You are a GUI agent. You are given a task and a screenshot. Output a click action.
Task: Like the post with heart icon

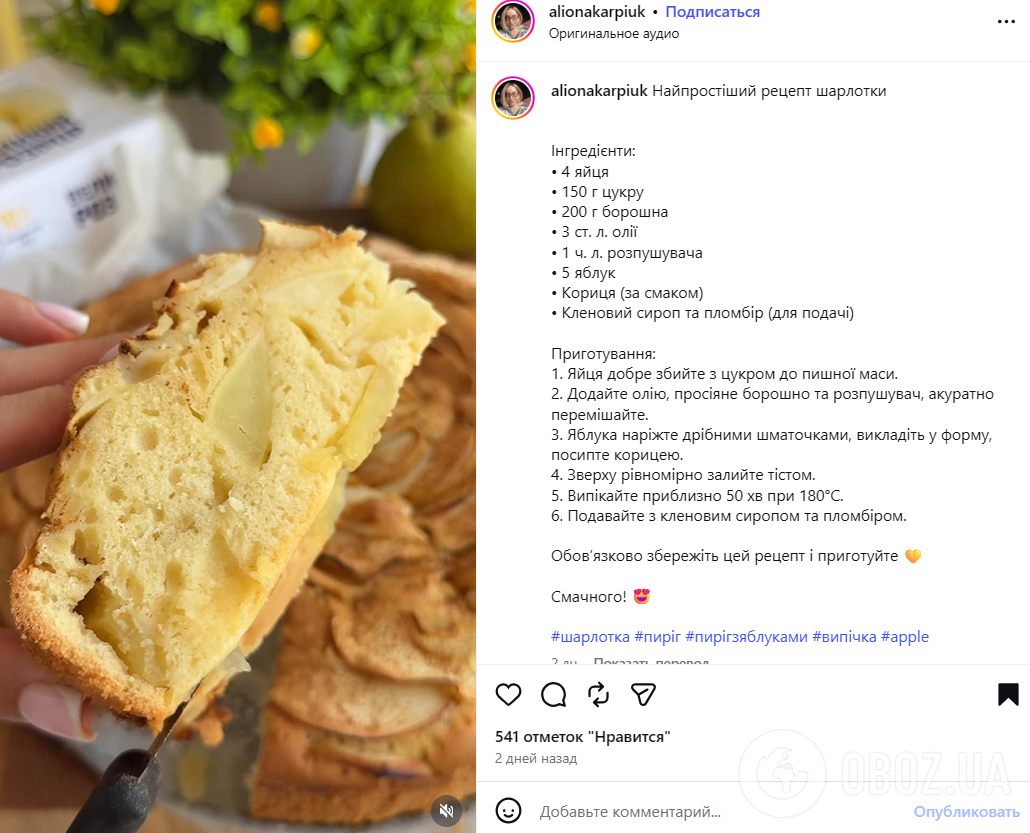pyautogui.click(x=508, y=694)
